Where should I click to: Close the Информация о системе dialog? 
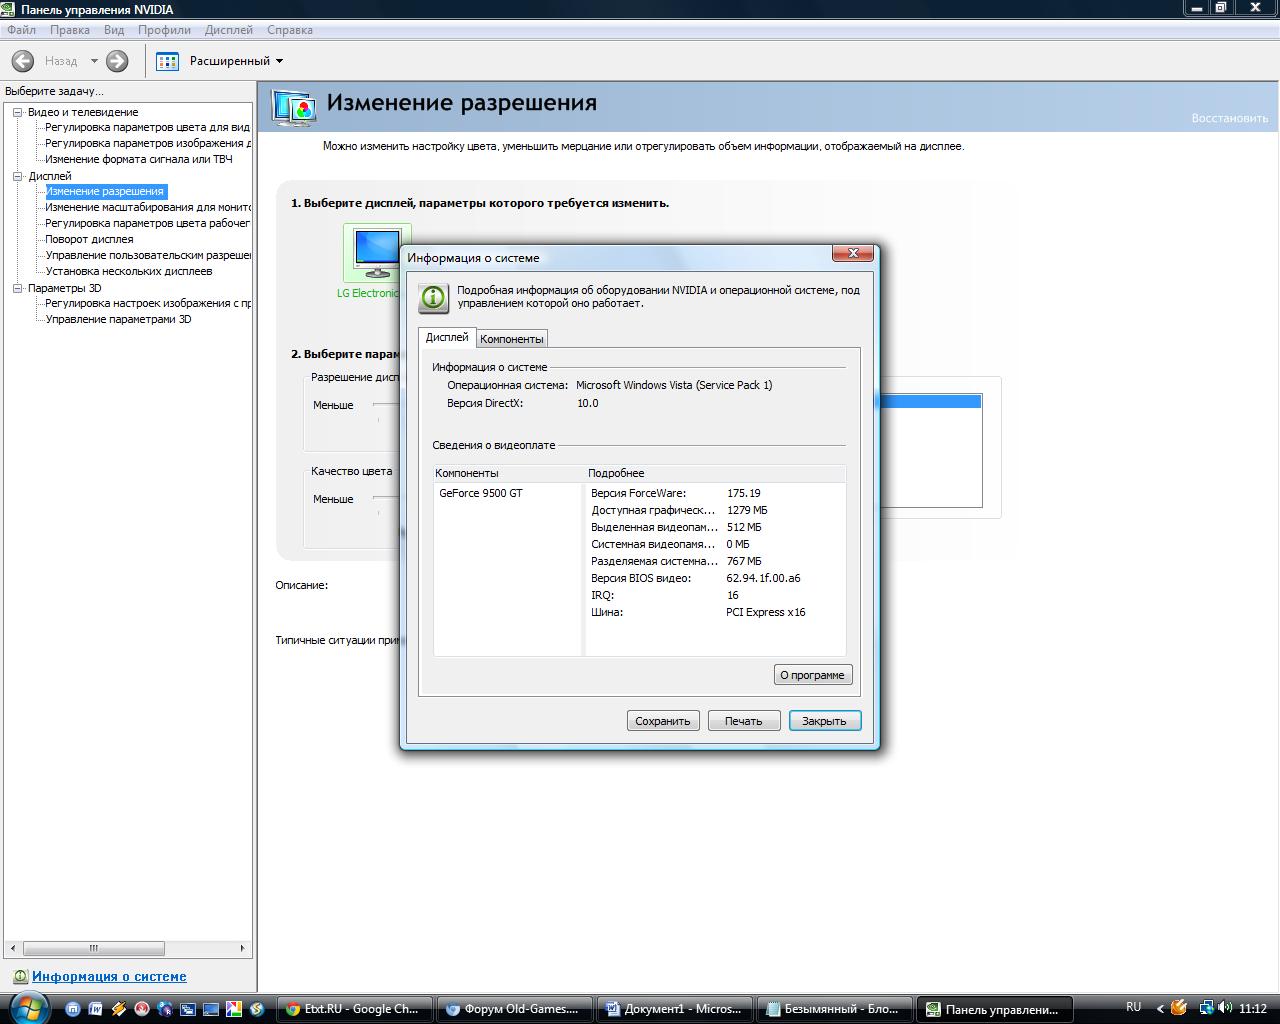(x=853, y=253)
